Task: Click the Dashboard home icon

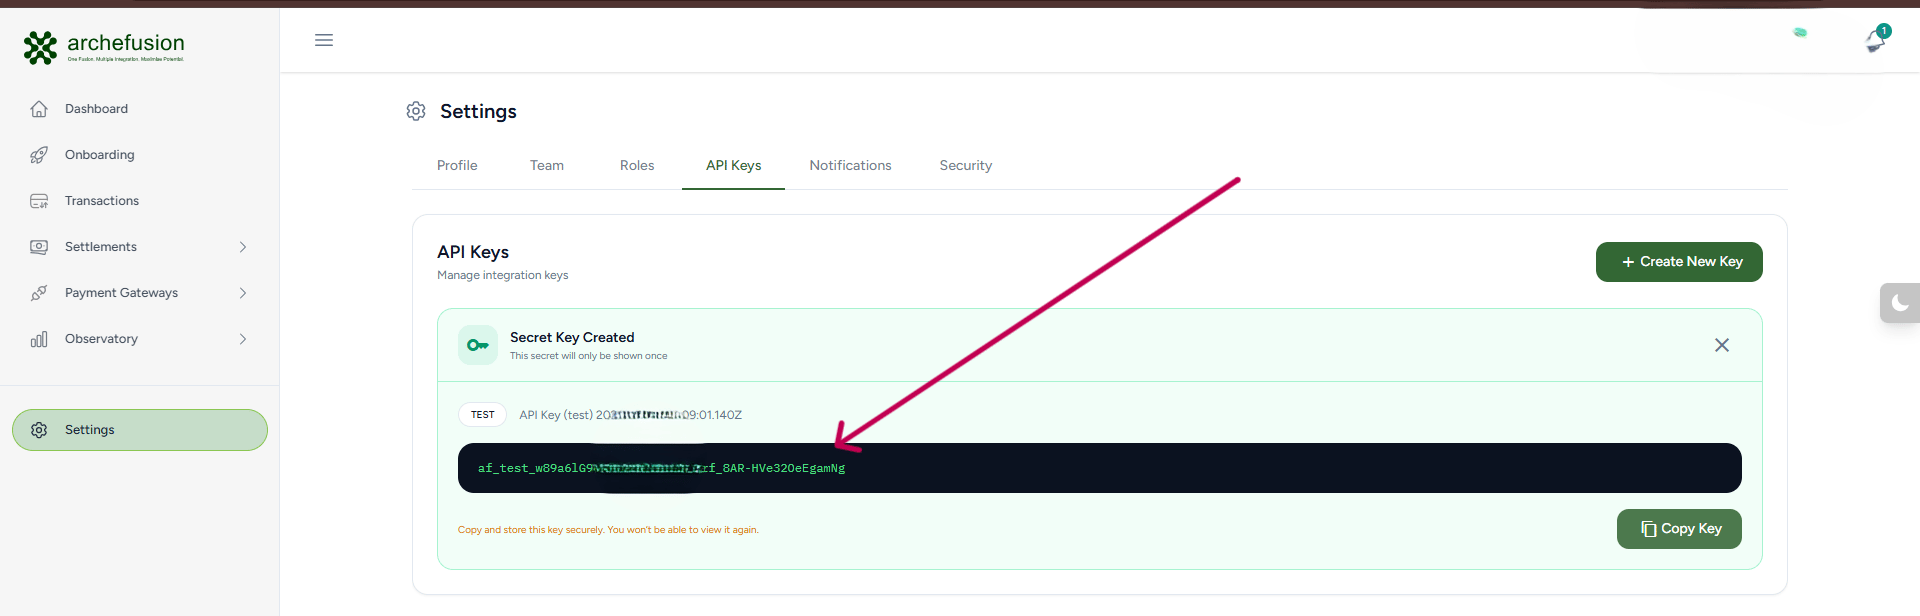Action: click(39, 109)
